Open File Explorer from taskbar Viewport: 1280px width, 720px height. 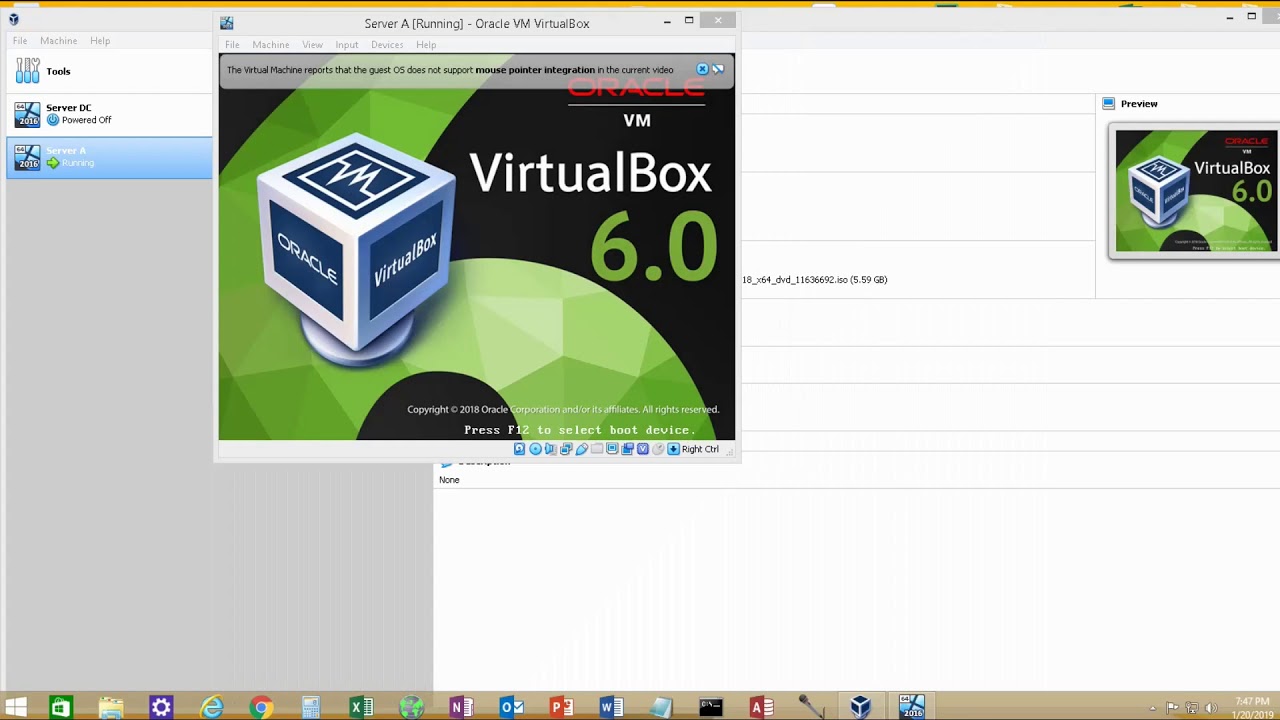coord(111,708)
